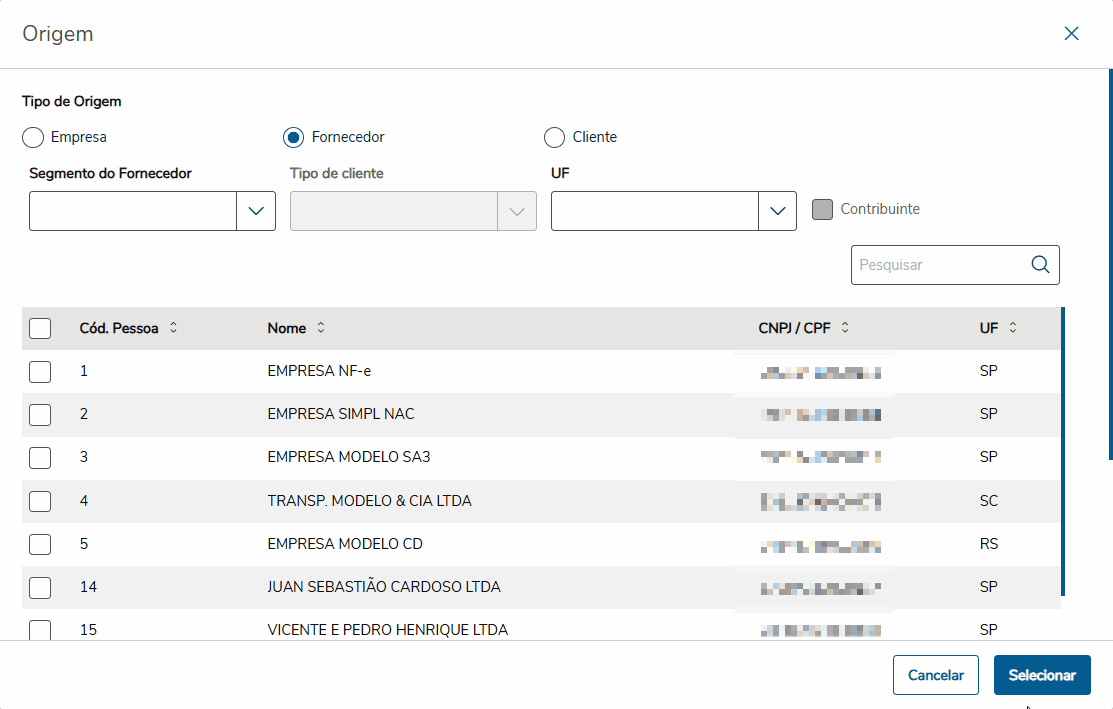Click the CNPJ / CPF column header
The image size is (1113, 709).
(x=794, y=328)
